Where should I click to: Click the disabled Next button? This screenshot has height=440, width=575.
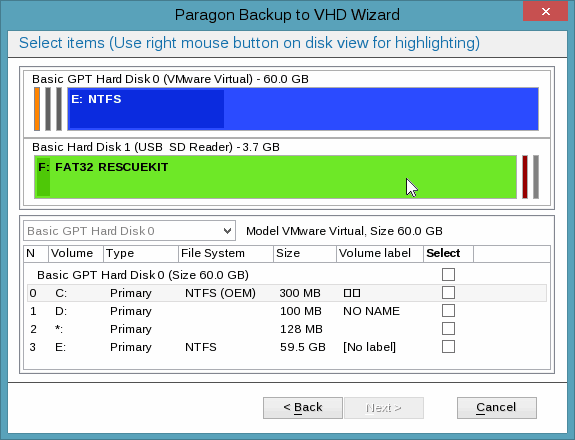(384, 408)
